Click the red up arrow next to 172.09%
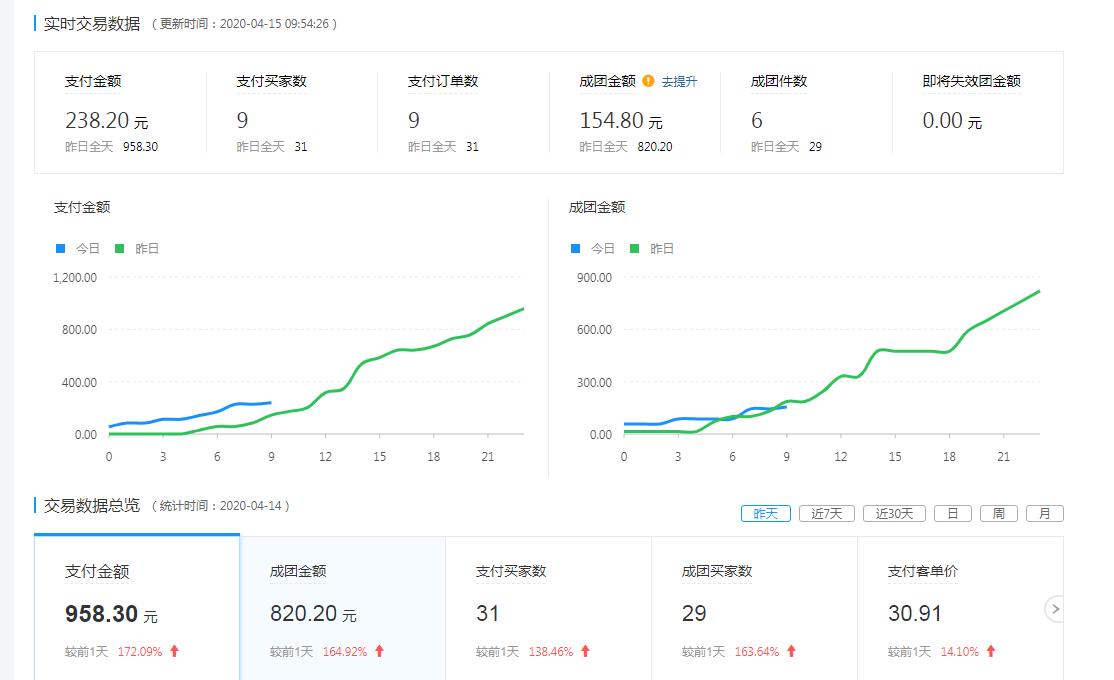Screen dimensions: 1114x680 176,651
